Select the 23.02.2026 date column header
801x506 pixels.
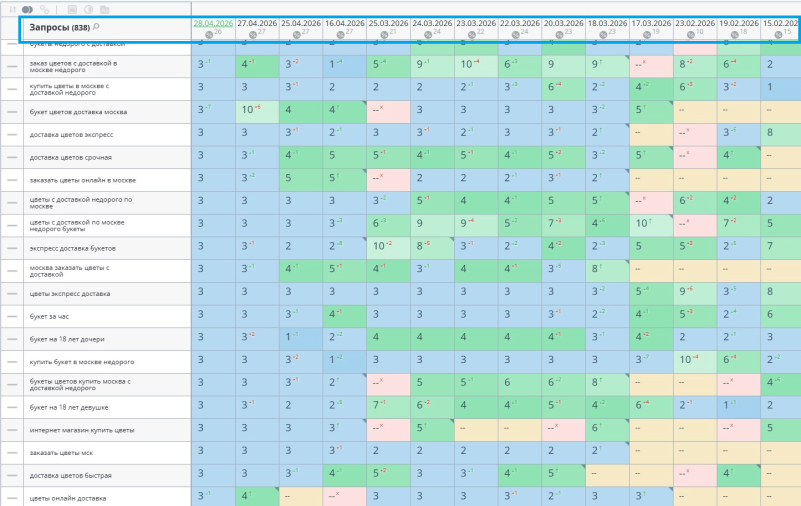pyautogui.click(x=695, y=23)
